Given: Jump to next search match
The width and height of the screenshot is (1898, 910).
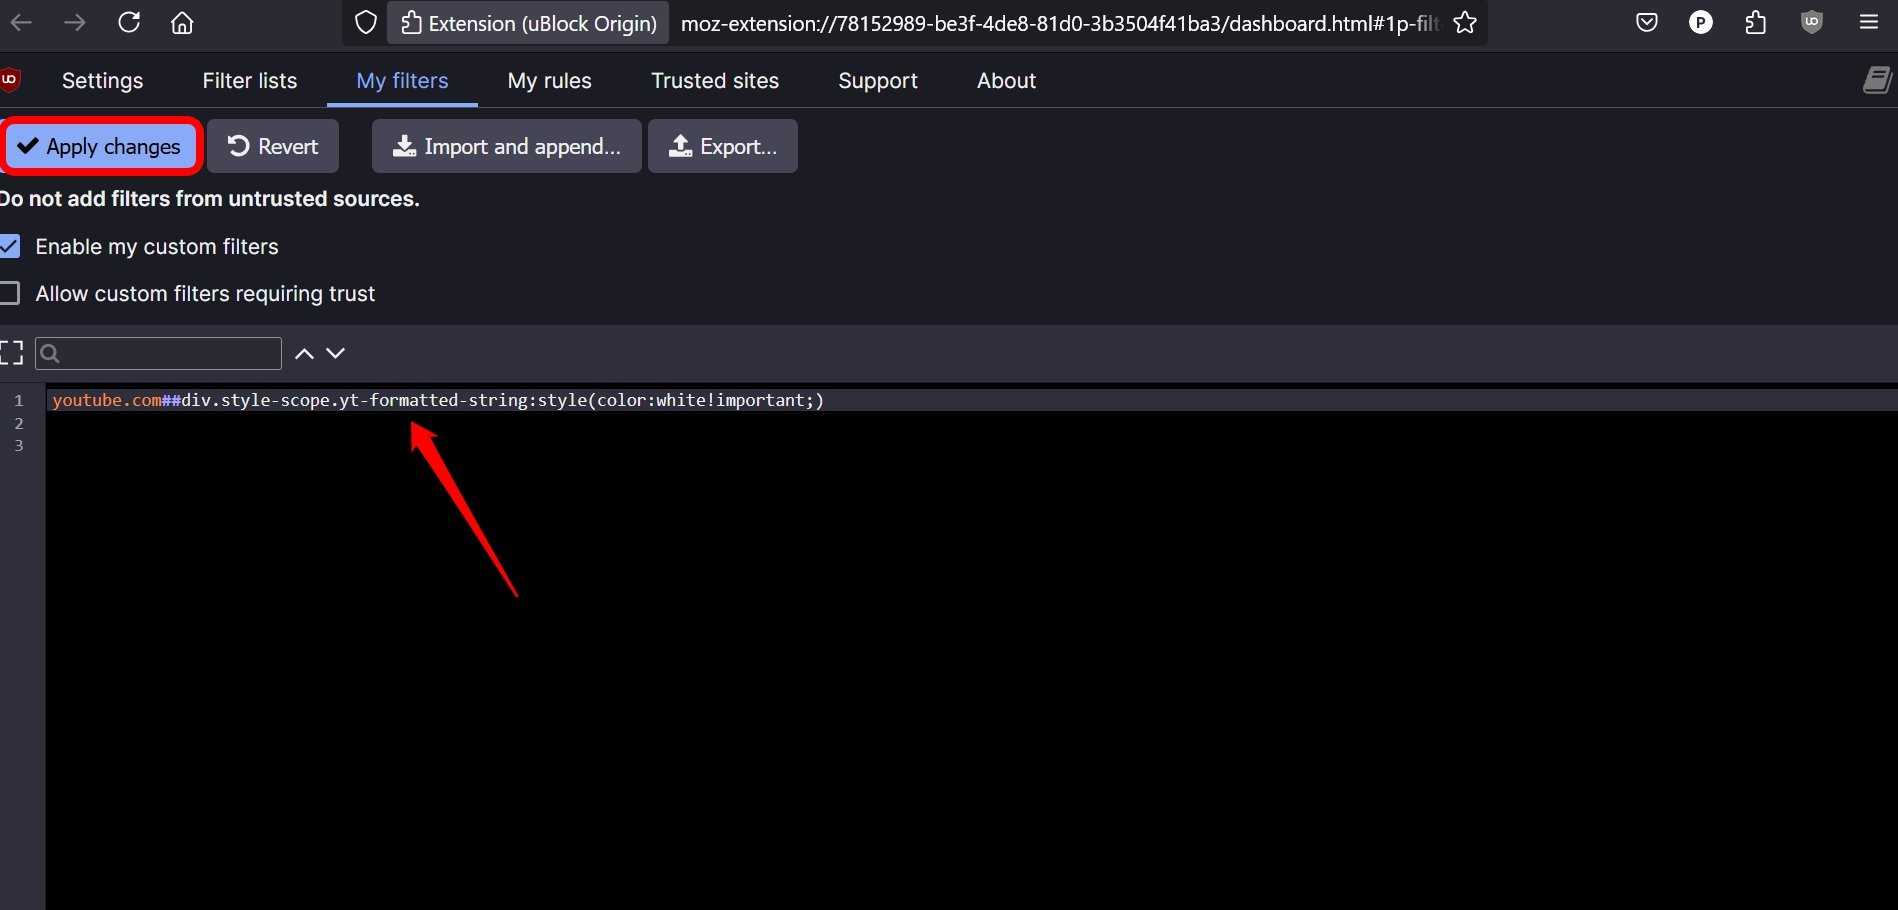Looking at the screenshot, I should pyautogui.click(x=336, y=353).
